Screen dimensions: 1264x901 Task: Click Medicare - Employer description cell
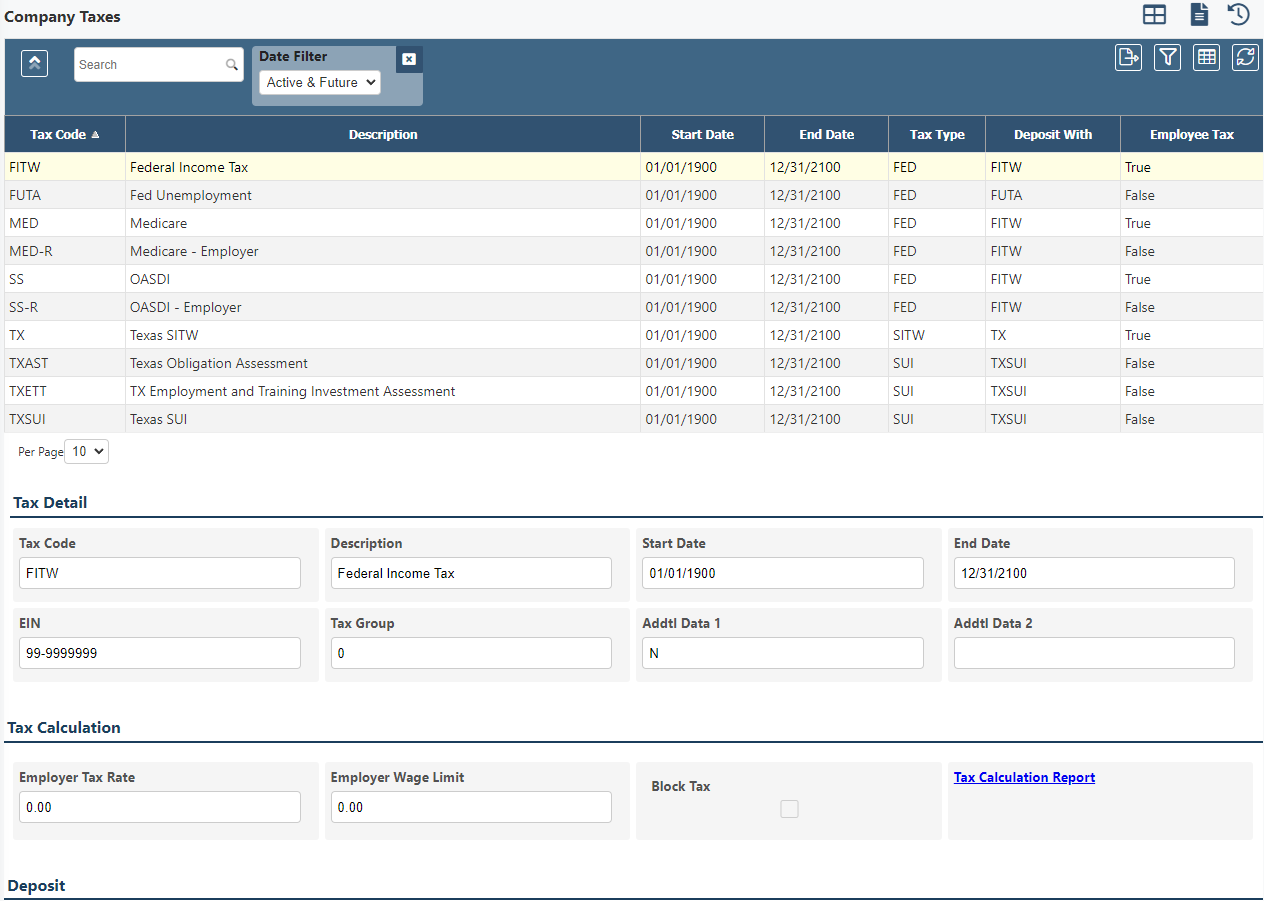coord(383,251)
